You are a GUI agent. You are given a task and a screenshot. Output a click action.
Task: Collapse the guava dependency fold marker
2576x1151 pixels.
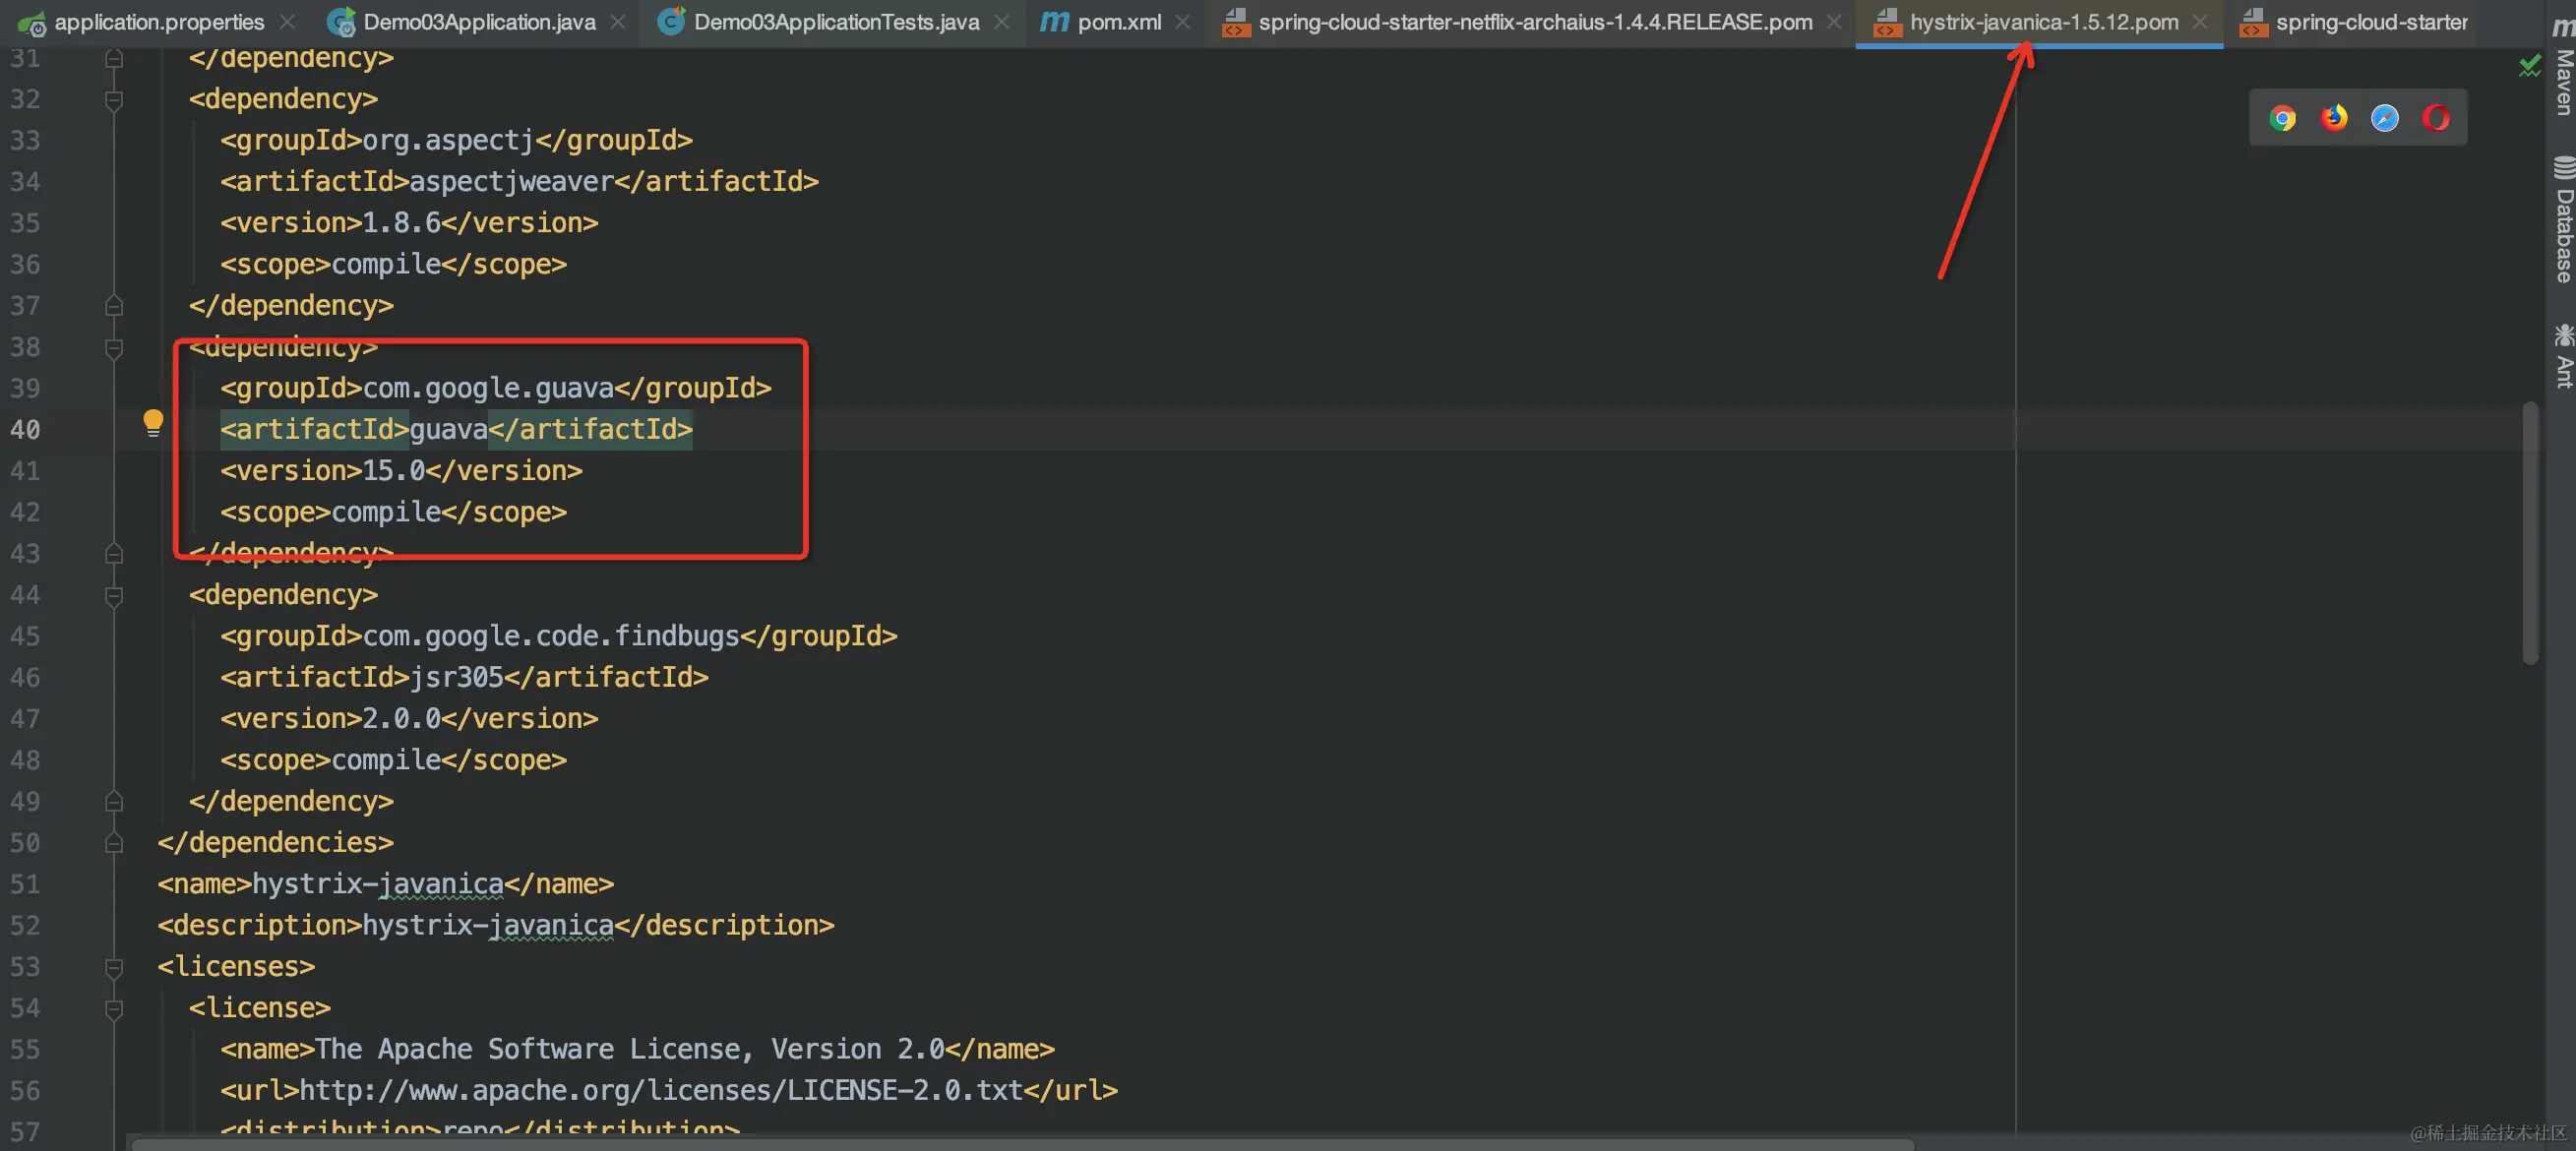pyautogui.click(x=114, y=348)
